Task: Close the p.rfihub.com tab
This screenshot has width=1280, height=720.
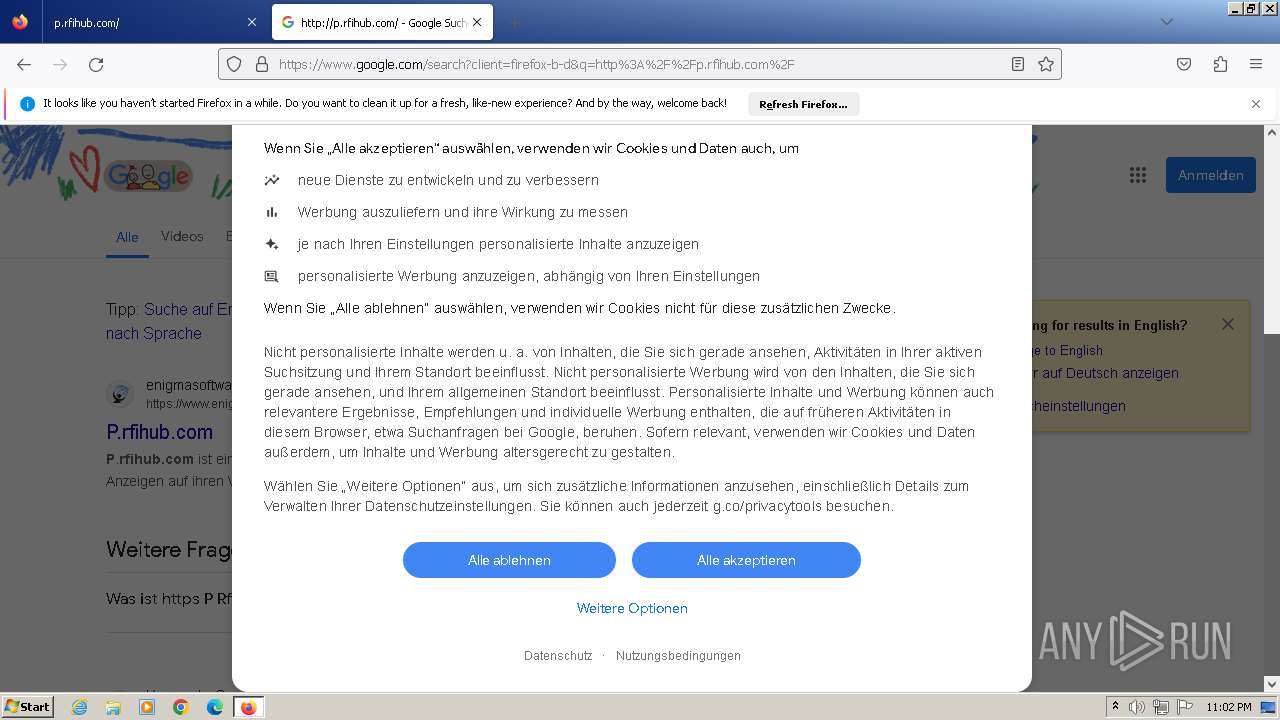Action: (x=251, y=22)
